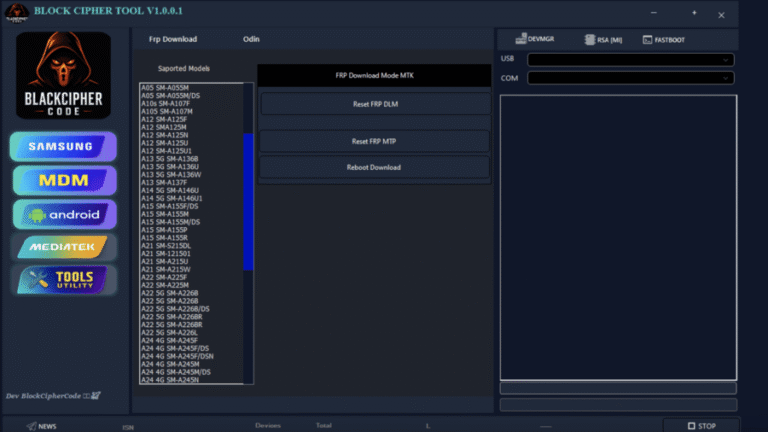Select A22 5G SM-A226L model

[169, 333]
